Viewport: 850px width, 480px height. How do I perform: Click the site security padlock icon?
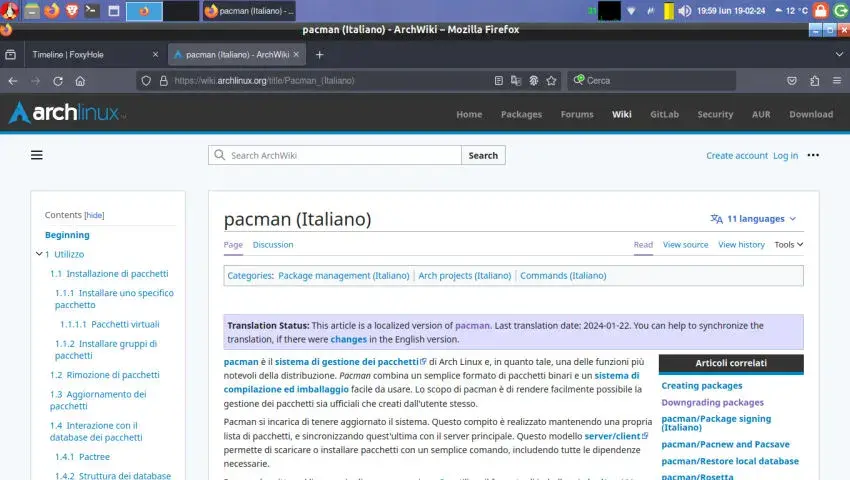(x=164, y=81)
